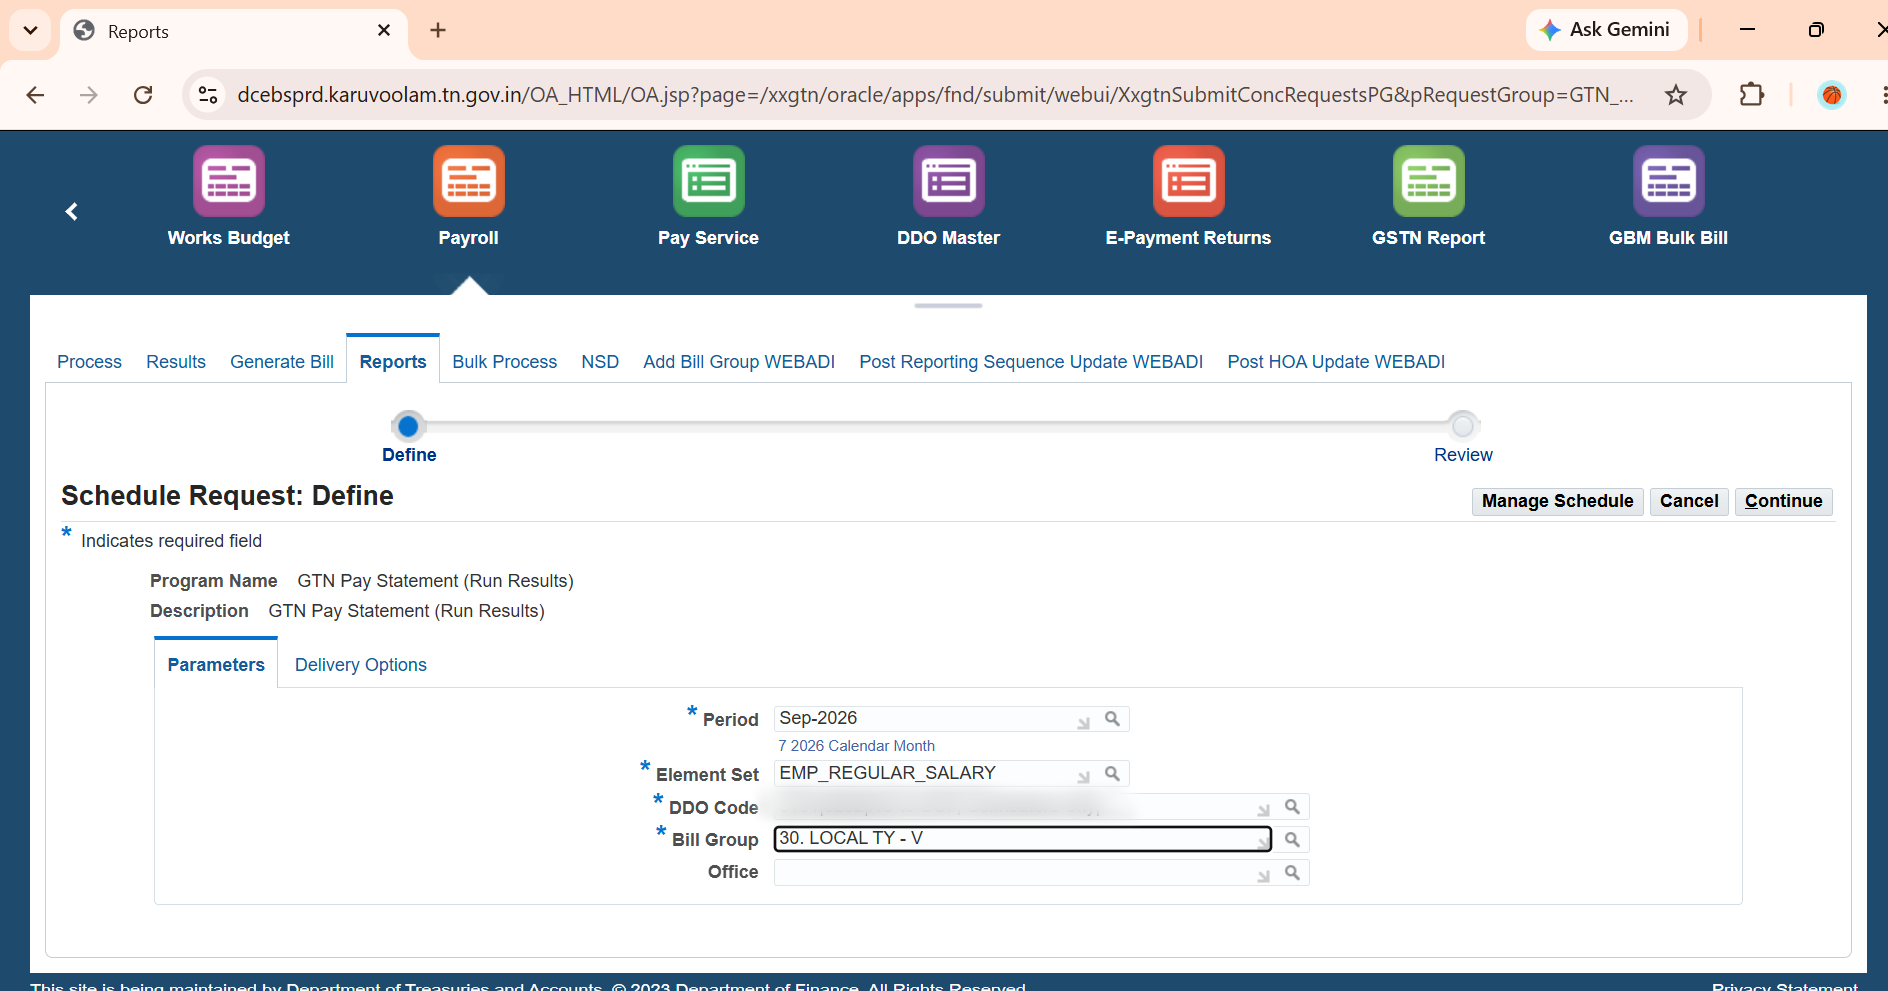
Task: Open the GBM Bulk Bill module icon
Action: point(1669,181)
